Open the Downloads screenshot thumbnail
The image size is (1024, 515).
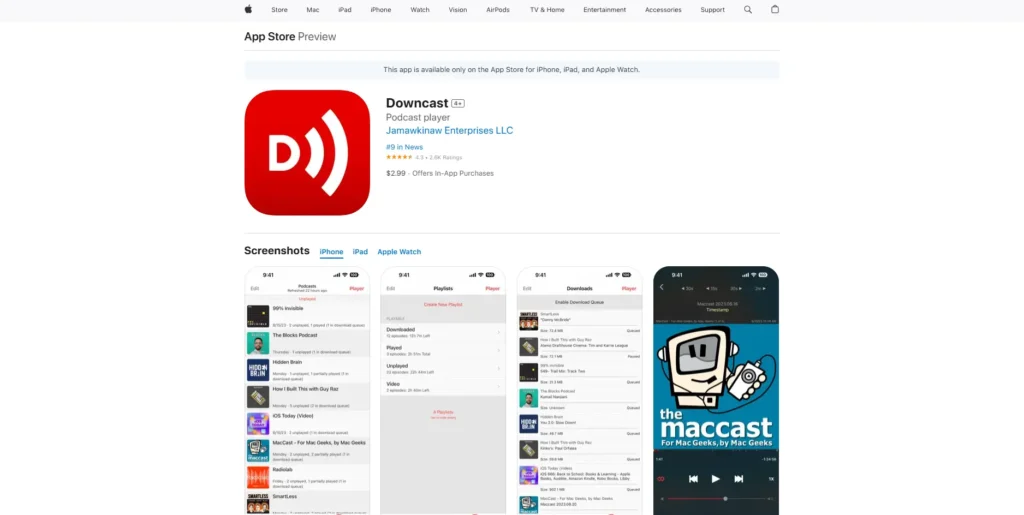click(579, 390)
